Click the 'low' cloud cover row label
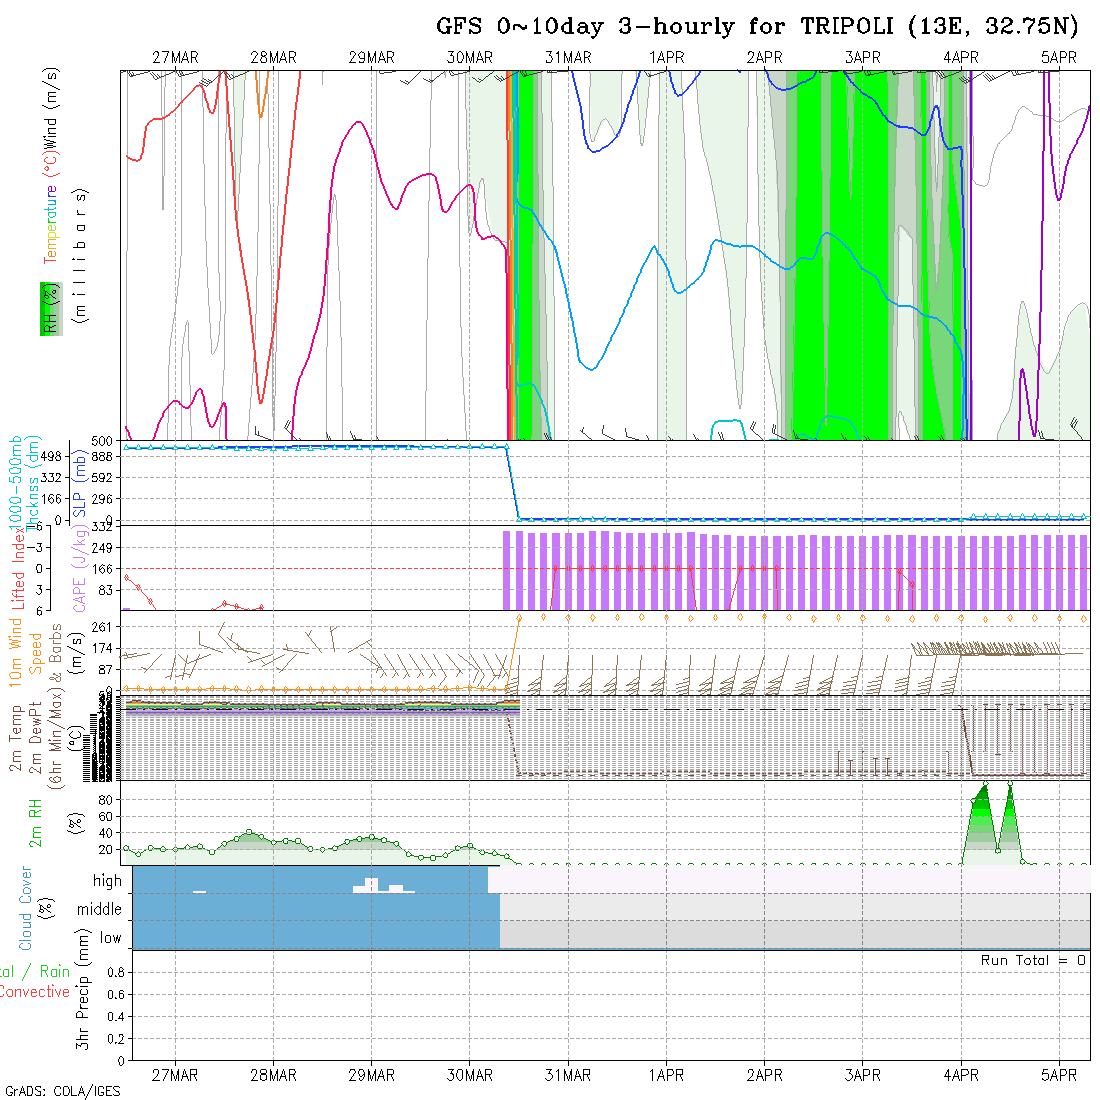 coord(110,938)
